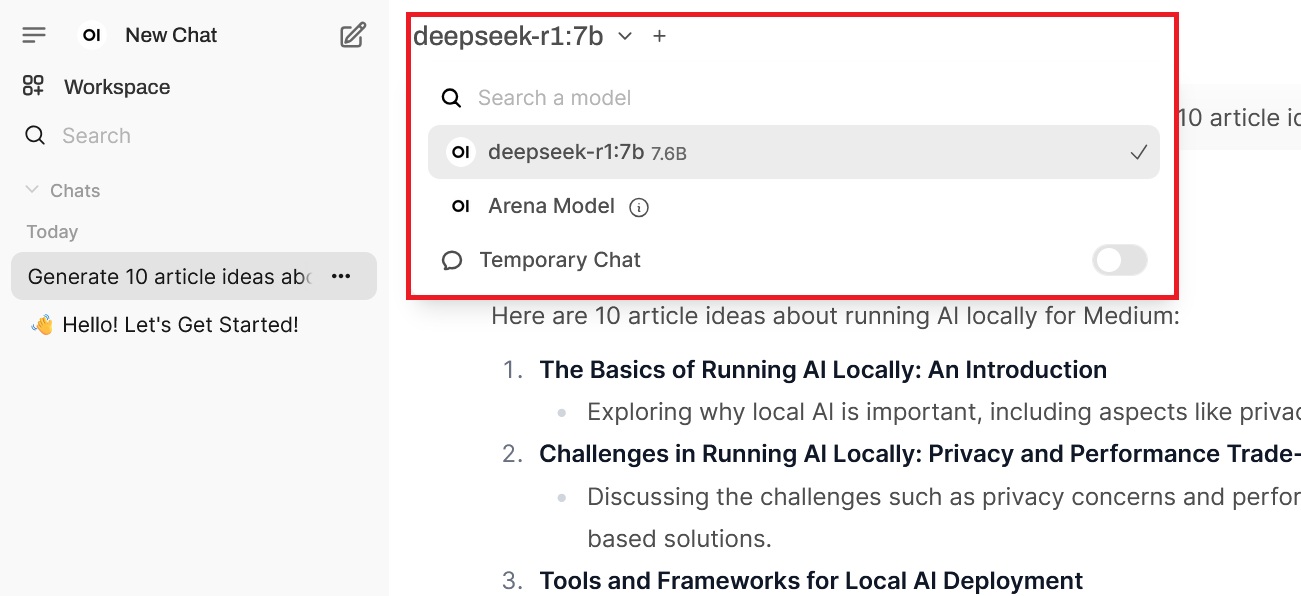Screen dimensions: 1301x596
Task: Click the 'Chats' section label
Action: click(x=75, y=190)
